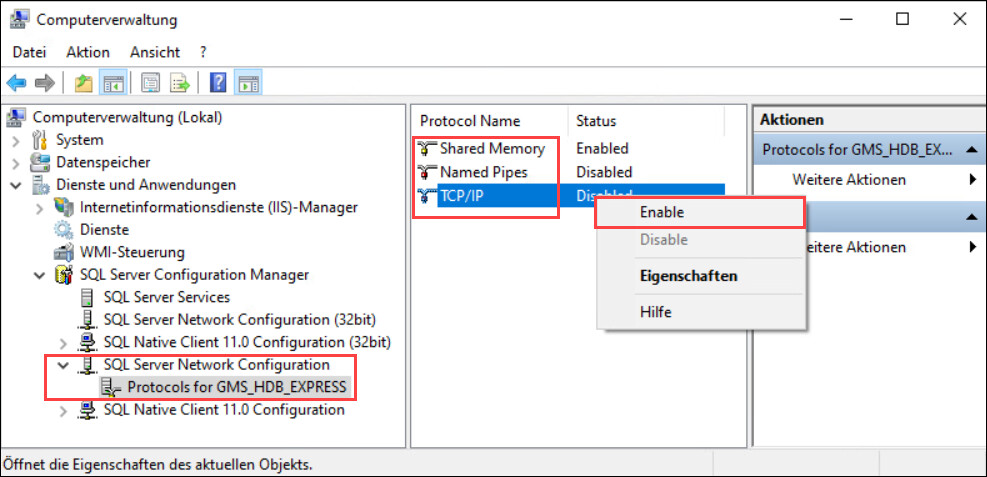Screen dimensions: 987x477
Task: Select the Shared Memory protocol row
Action: [492, 148]
